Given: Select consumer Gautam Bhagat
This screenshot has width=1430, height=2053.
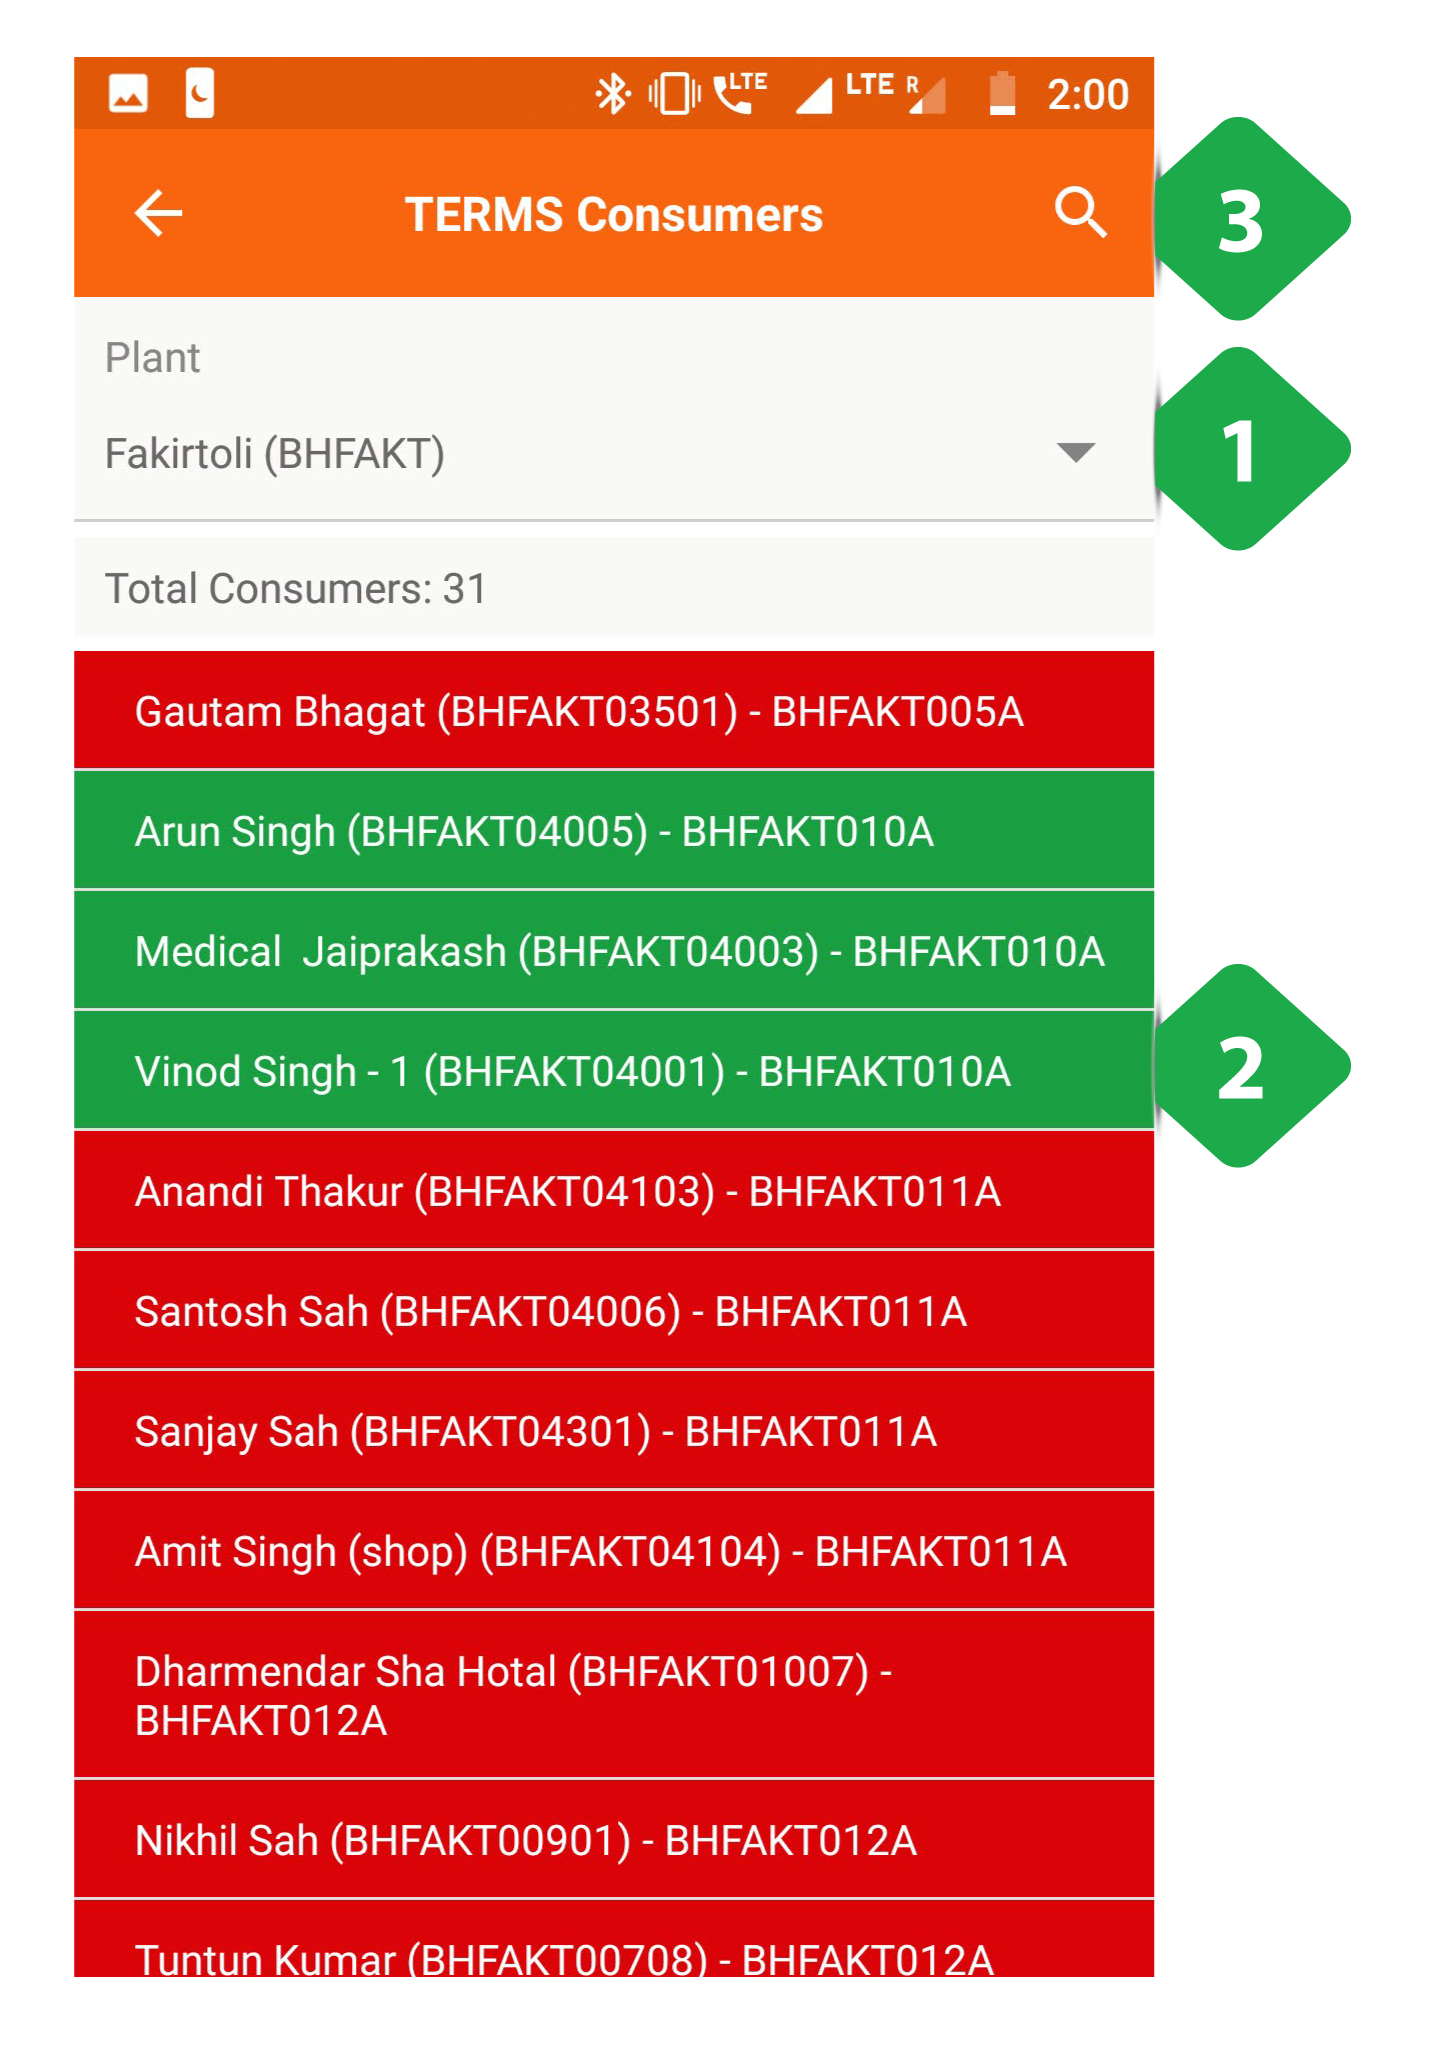Looking at the screenshot, I should [614, 711].
